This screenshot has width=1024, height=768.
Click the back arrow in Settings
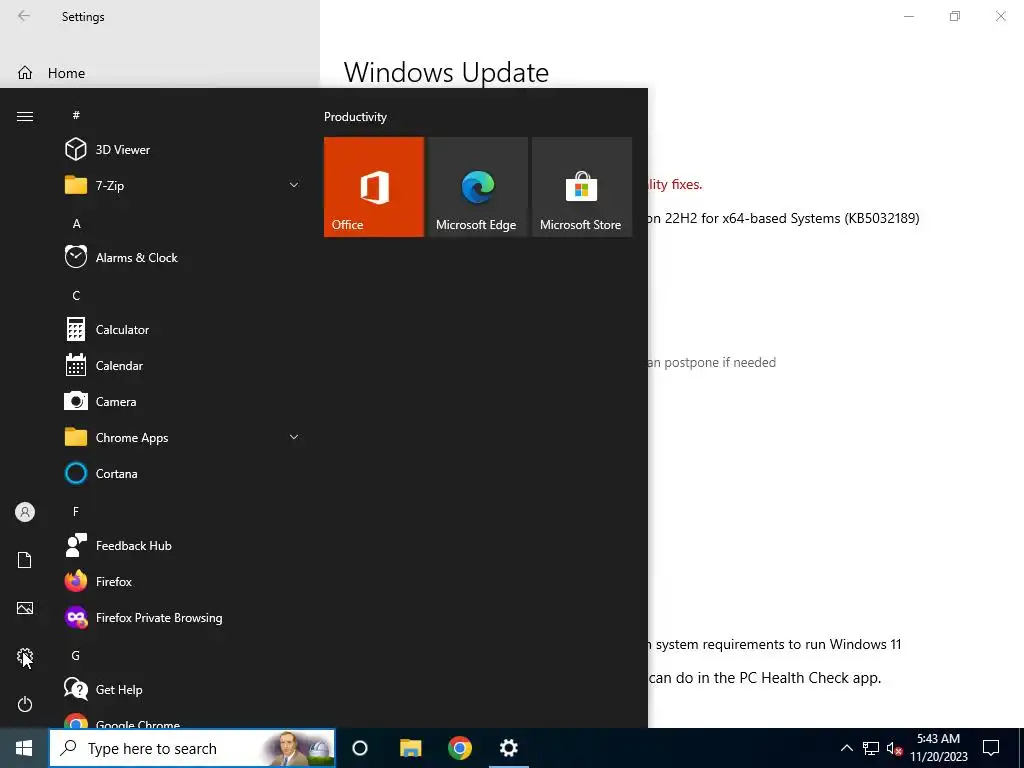pos(24,16)
